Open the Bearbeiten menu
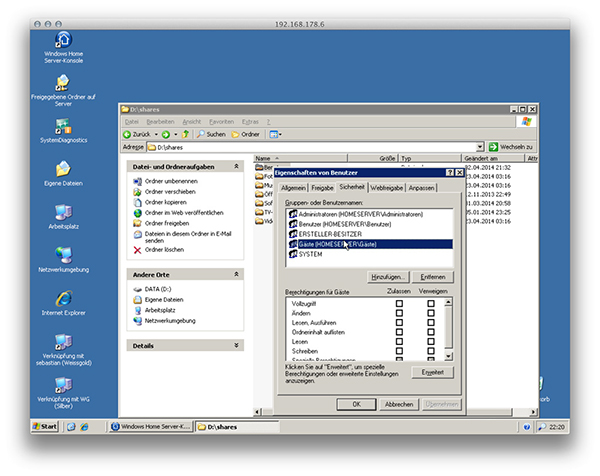Image resolution: width=600 pixels, height=476 pixels. click(x=160, y=122)
